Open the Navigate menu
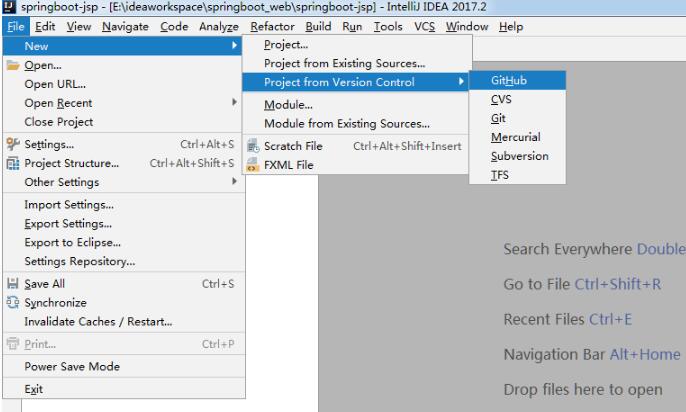Viewport: 686px width, 412px height. pyautogui.click(x=125, y=27)
